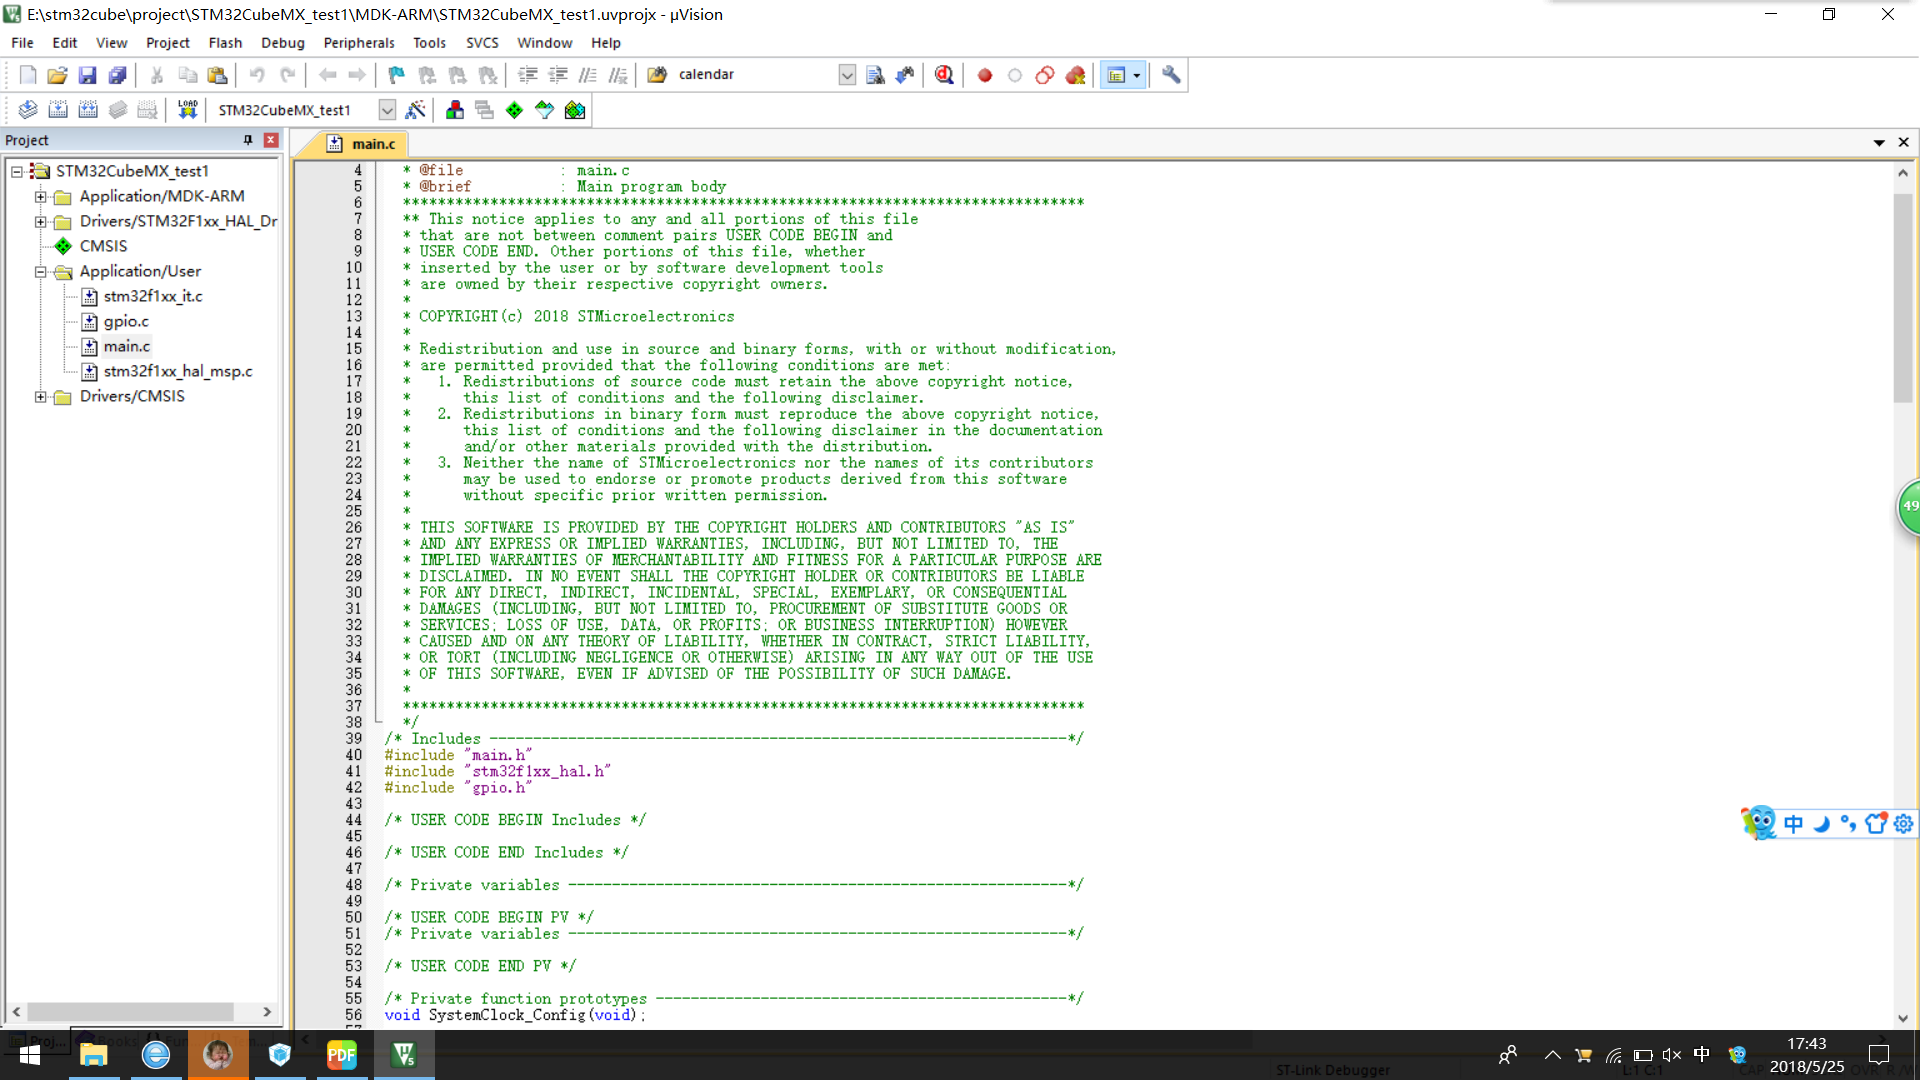
Task: Click the editor vertical scrollbar thumb
Action: 1902,297
